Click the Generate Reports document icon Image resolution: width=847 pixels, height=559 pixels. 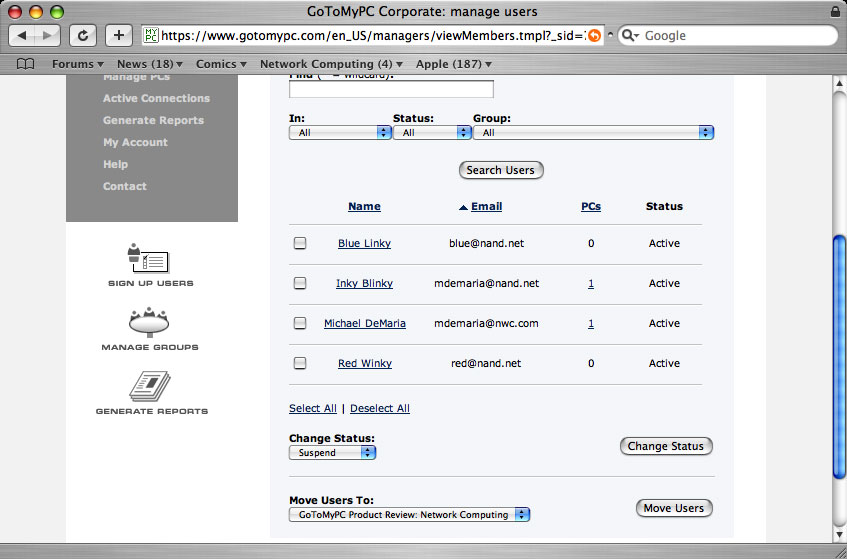149,386
